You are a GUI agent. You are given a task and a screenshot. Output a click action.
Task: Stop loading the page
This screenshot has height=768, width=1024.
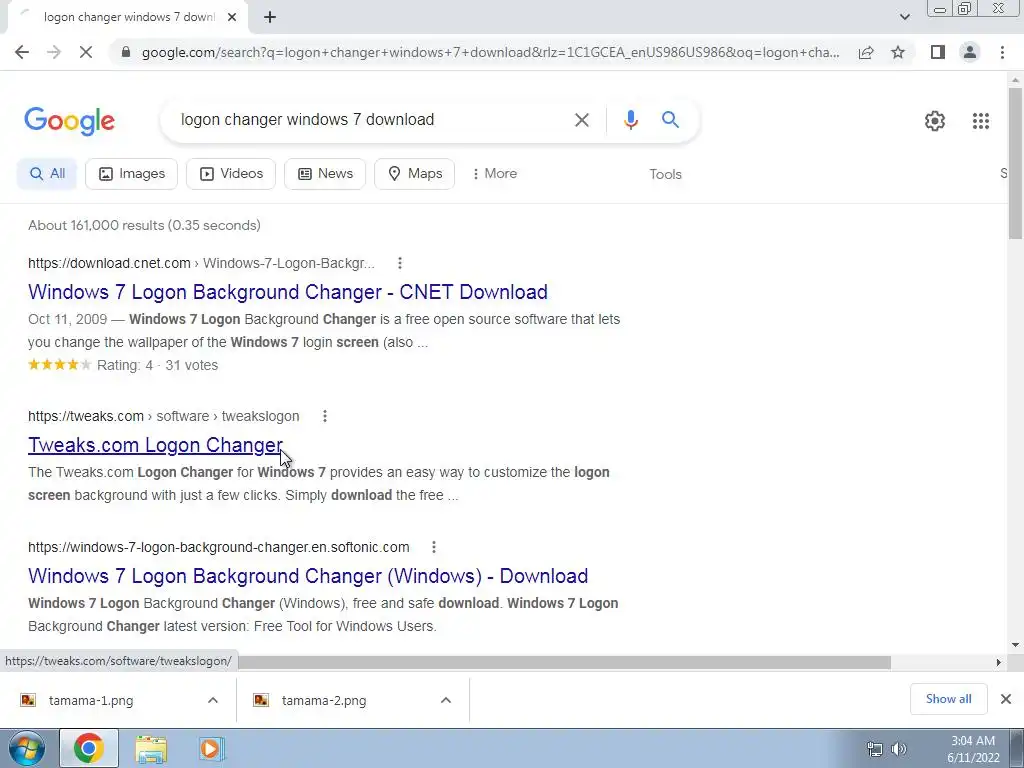point(86,52)
